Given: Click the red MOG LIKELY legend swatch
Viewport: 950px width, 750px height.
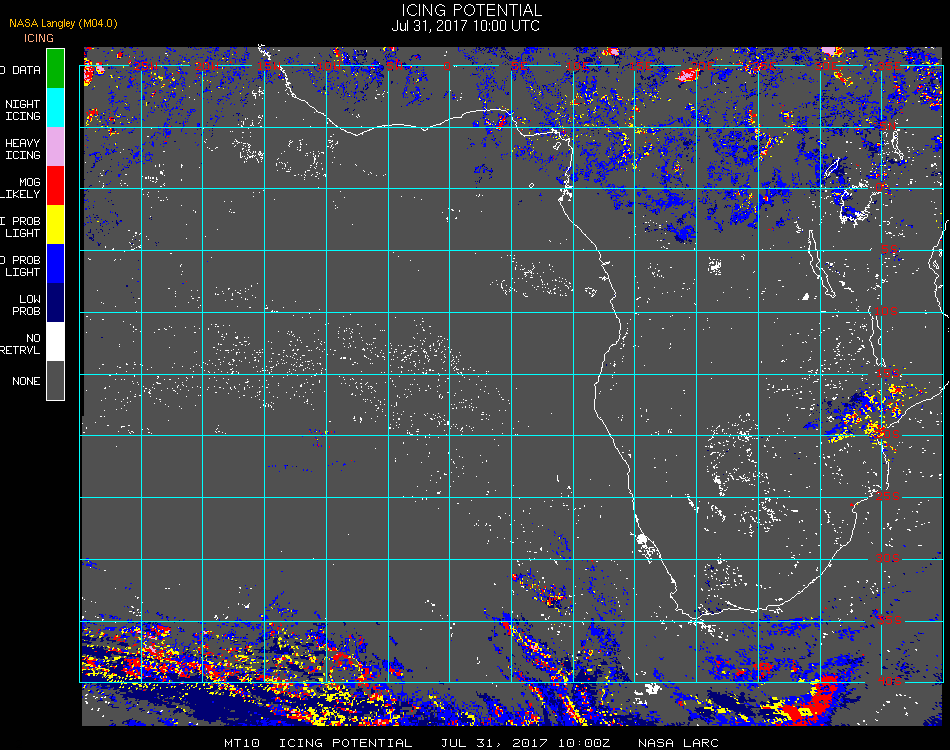Looking at the screenshot, I should tap(55, 186).
